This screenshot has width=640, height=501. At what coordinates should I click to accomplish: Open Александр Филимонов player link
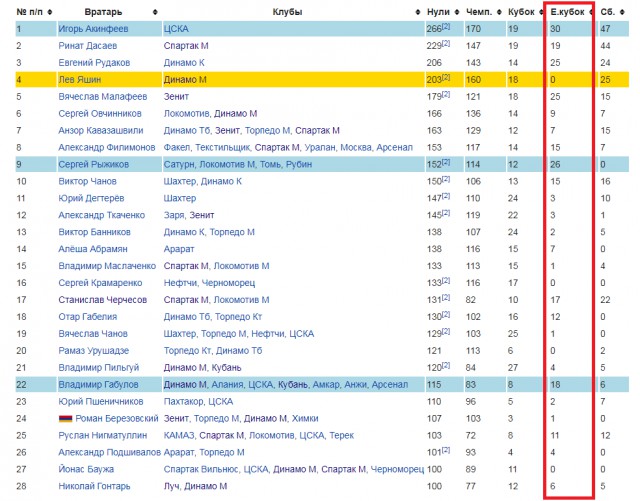[107, 147]
